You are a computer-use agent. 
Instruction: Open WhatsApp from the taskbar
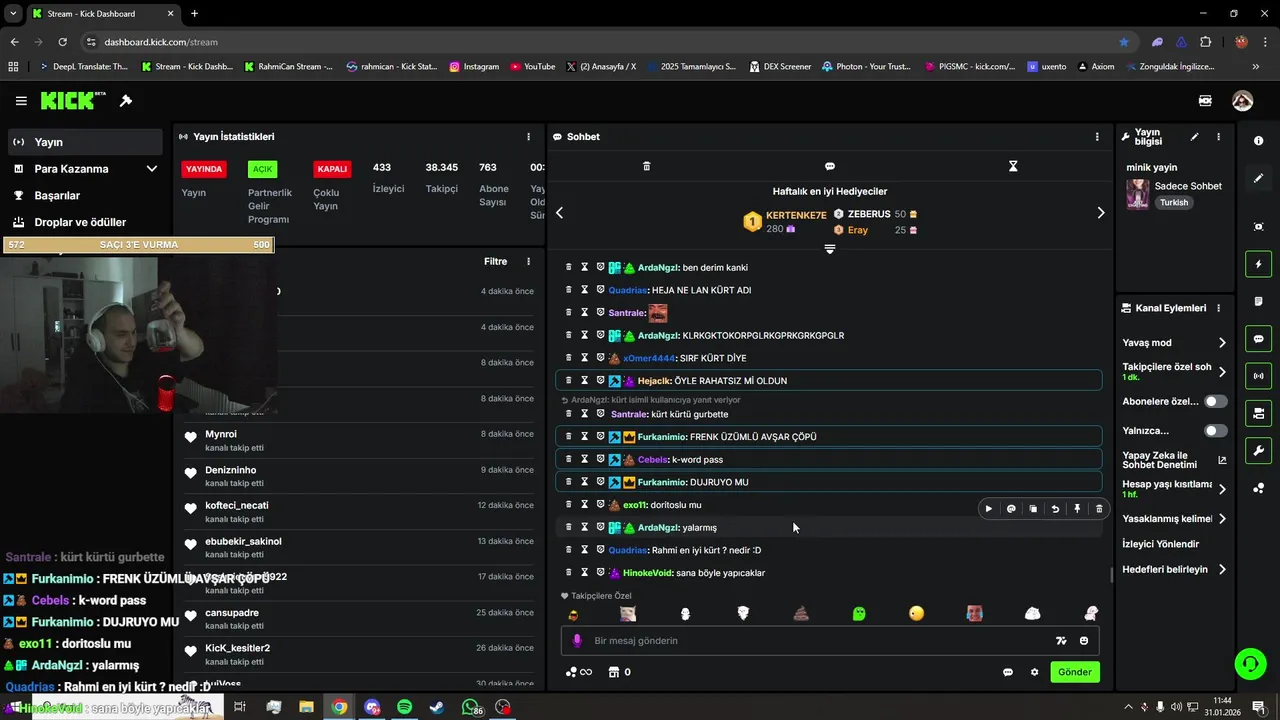tap(470, 707)
